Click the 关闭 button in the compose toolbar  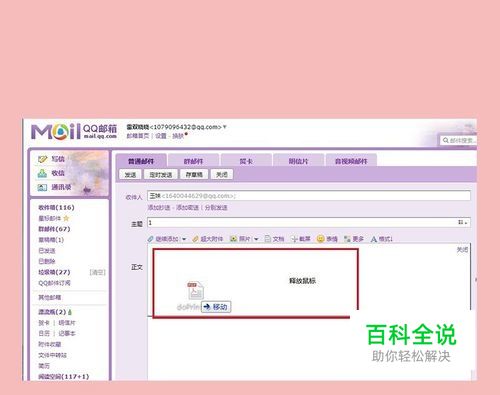pyautogui.click(x=222, y=174)
